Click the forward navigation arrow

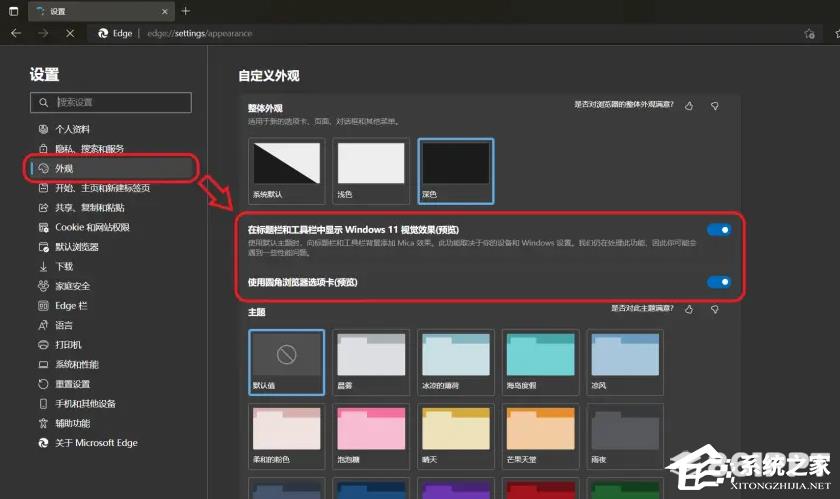click(43, 33)
